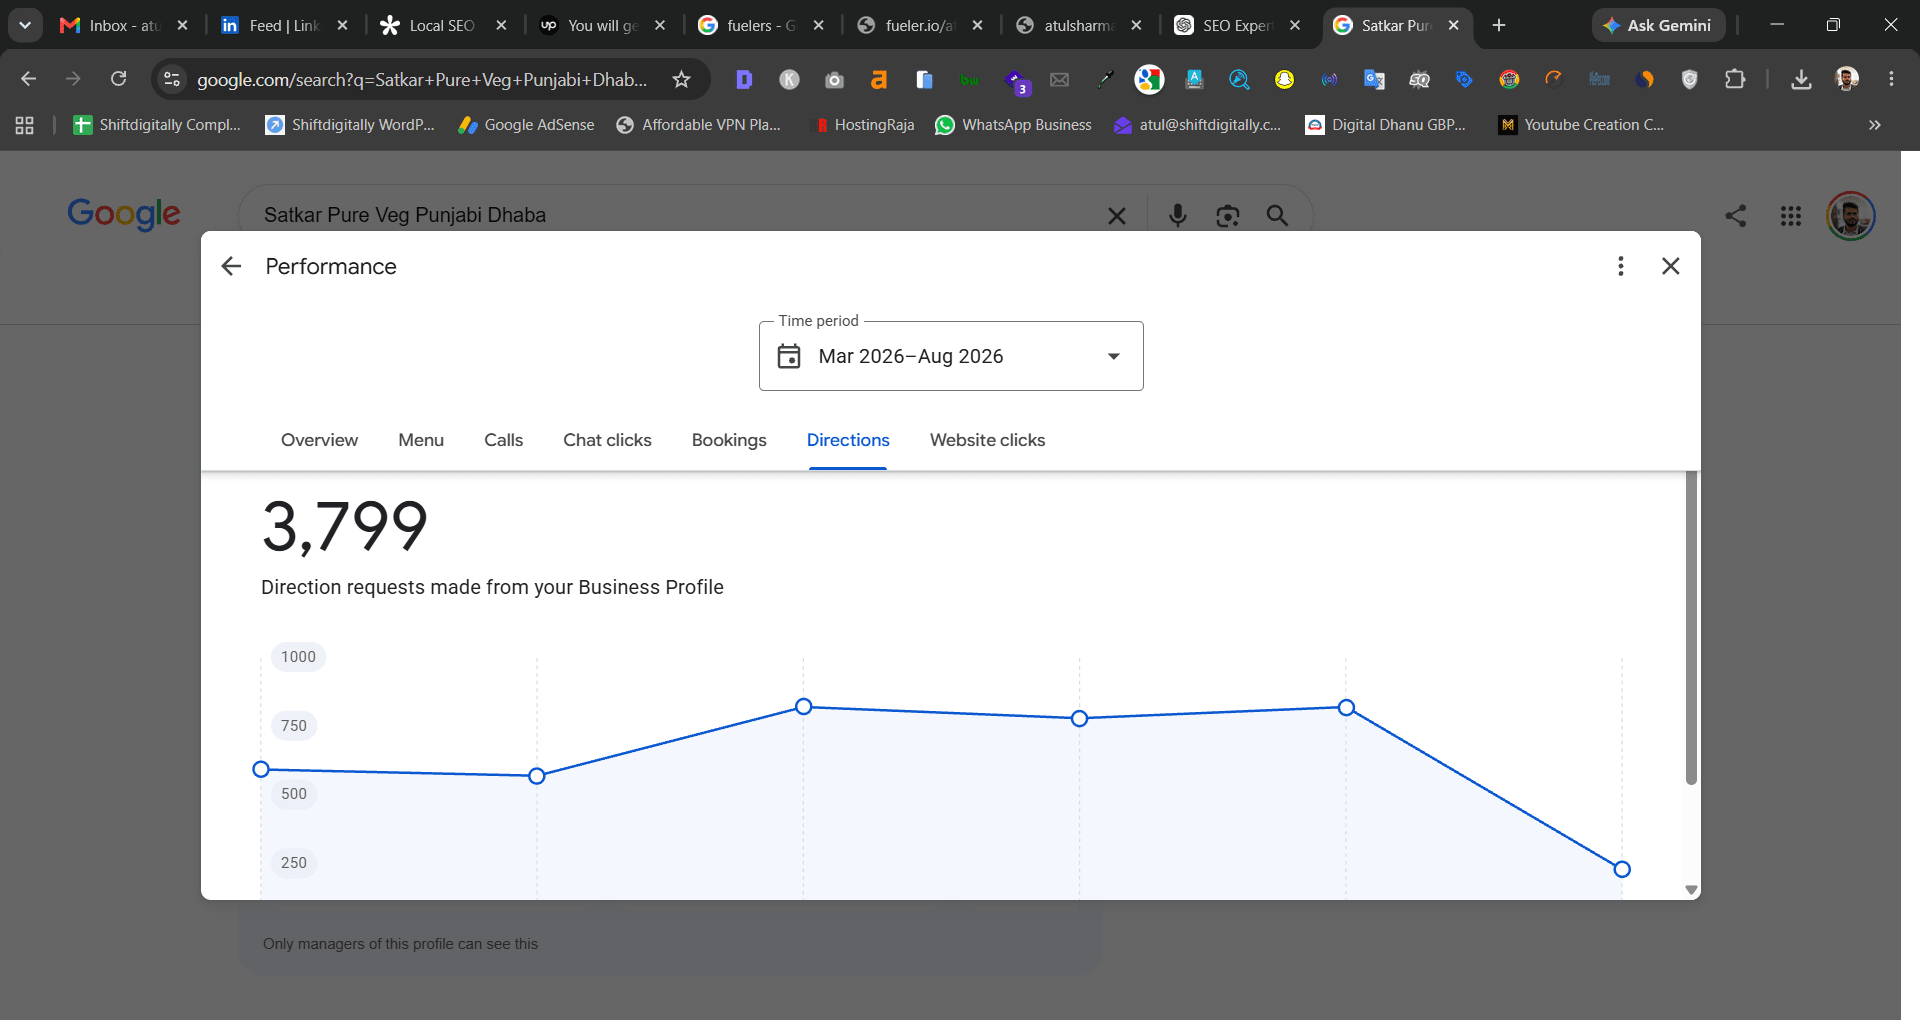Switch to the Overview tab
The height and width of the screenshot is (1020, 1920).
pos(319,440)
